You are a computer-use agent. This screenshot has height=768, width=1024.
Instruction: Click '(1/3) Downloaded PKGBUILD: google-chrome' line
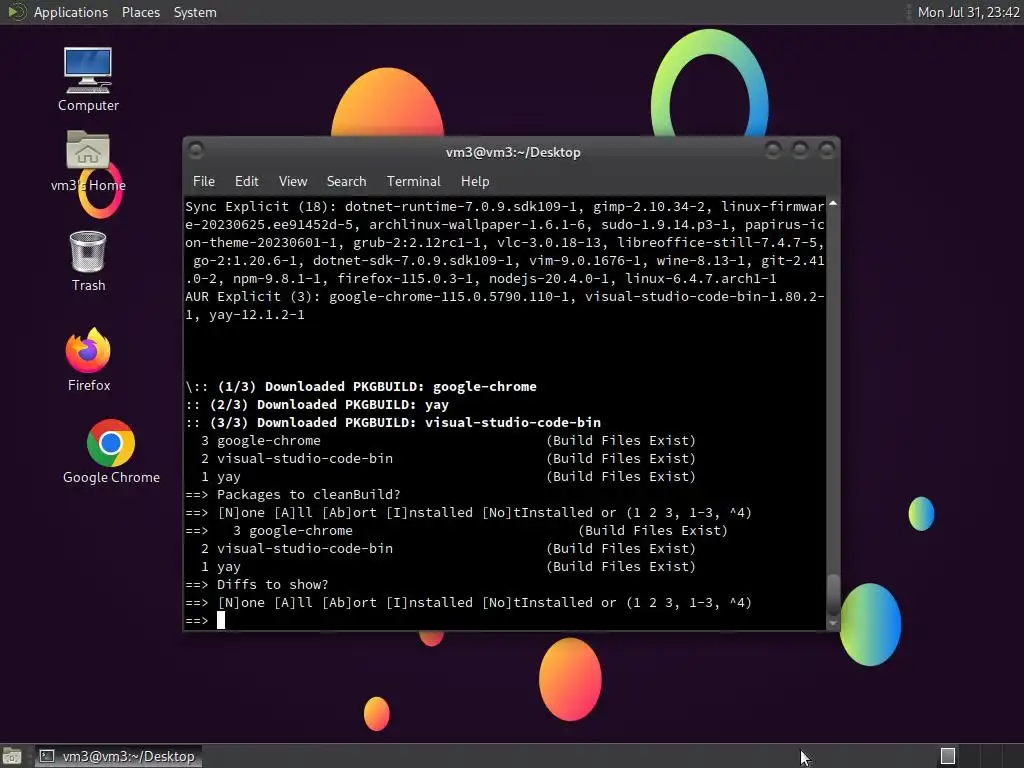click(361, 387)
